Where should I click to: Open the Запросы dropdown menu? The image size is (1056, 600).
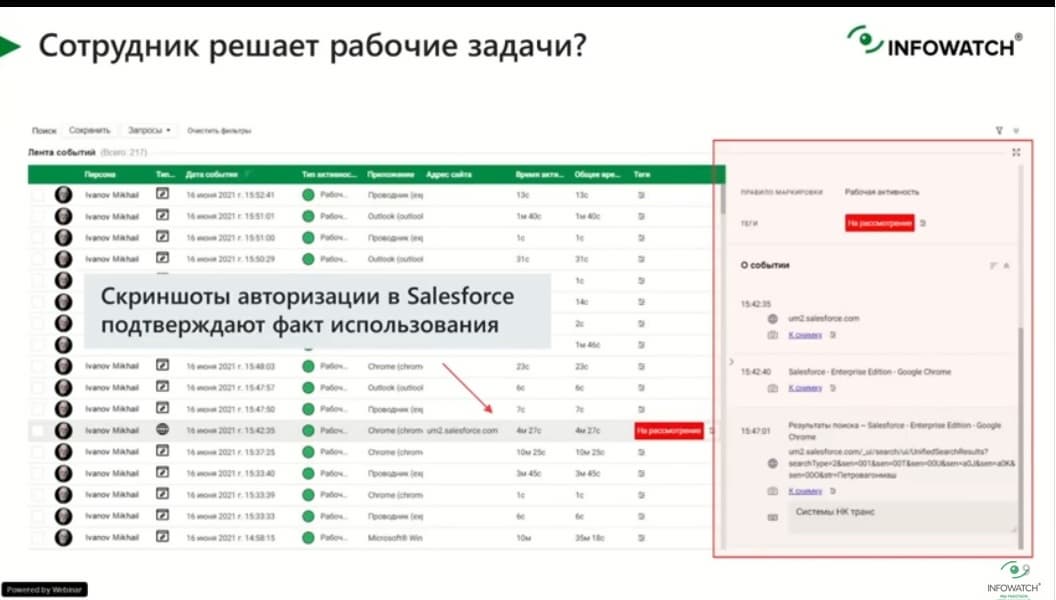pos(149,130)
